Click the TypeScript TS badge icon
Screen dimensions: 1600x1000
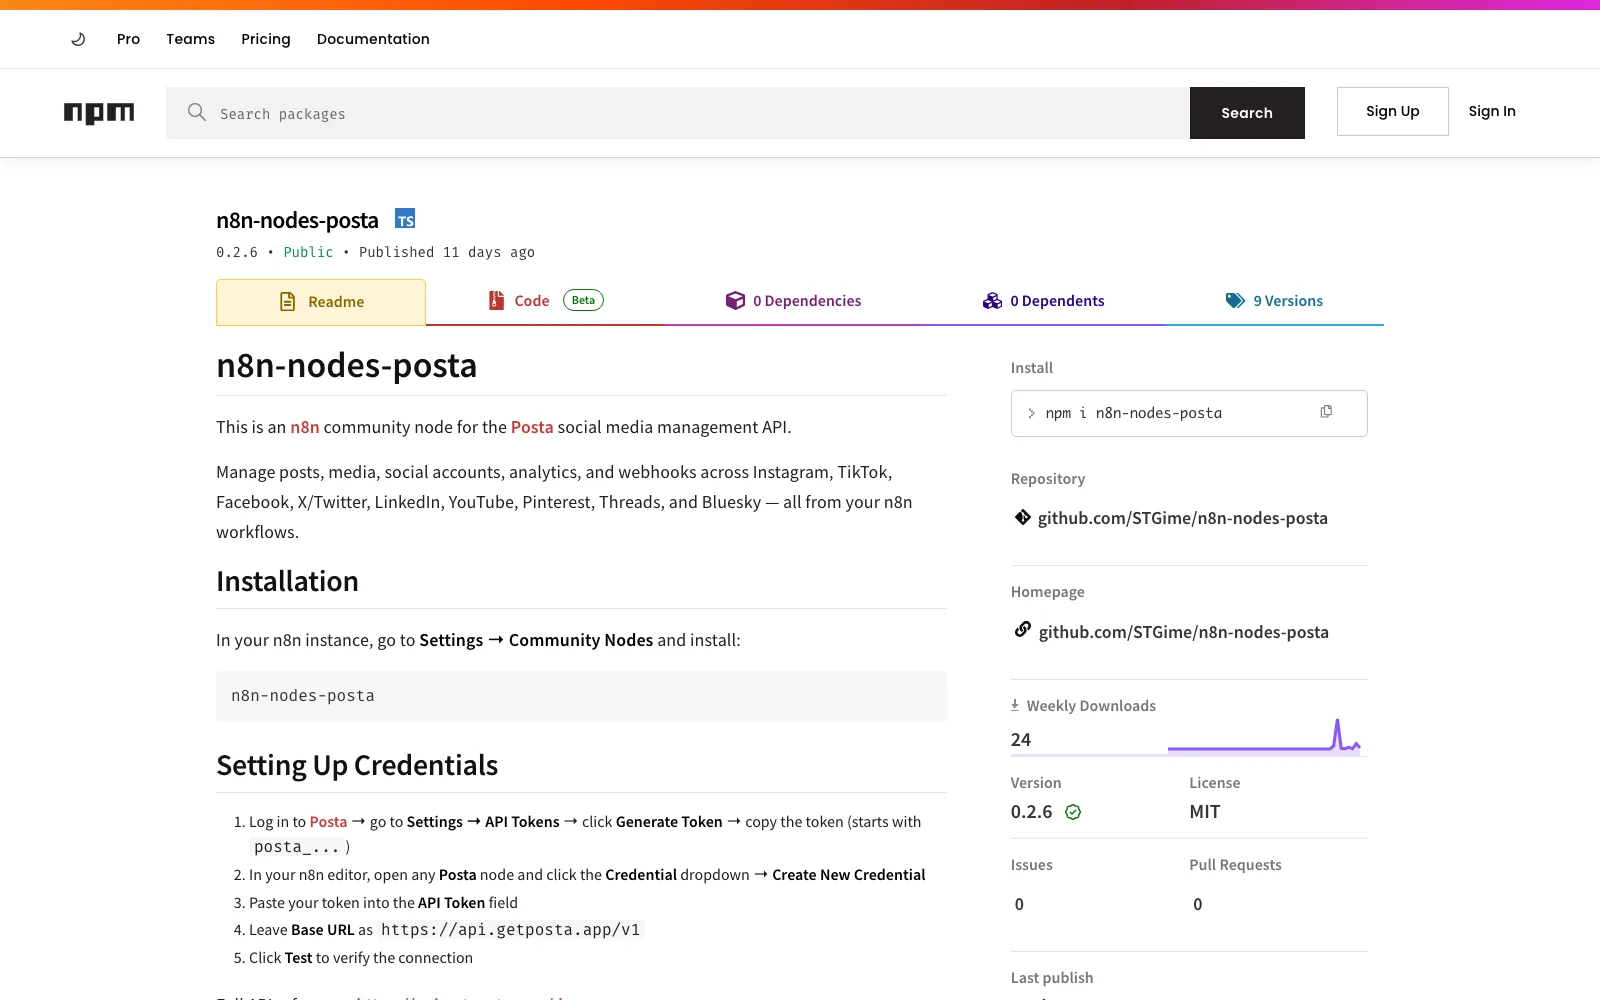(x=405, y=219)
